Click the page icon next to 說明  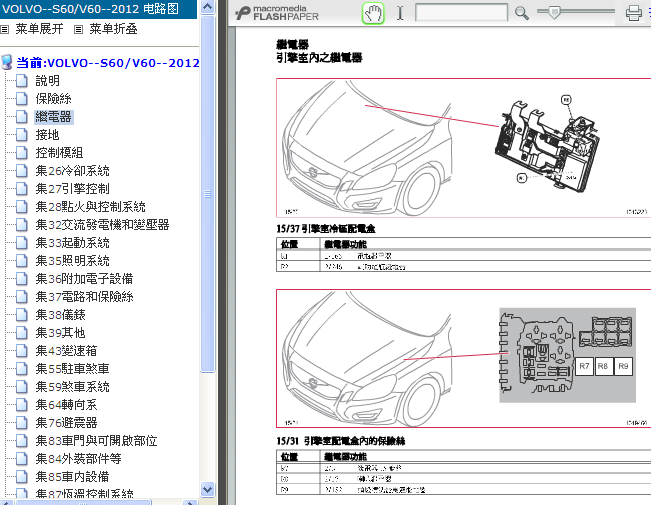[x=22, y=81]
